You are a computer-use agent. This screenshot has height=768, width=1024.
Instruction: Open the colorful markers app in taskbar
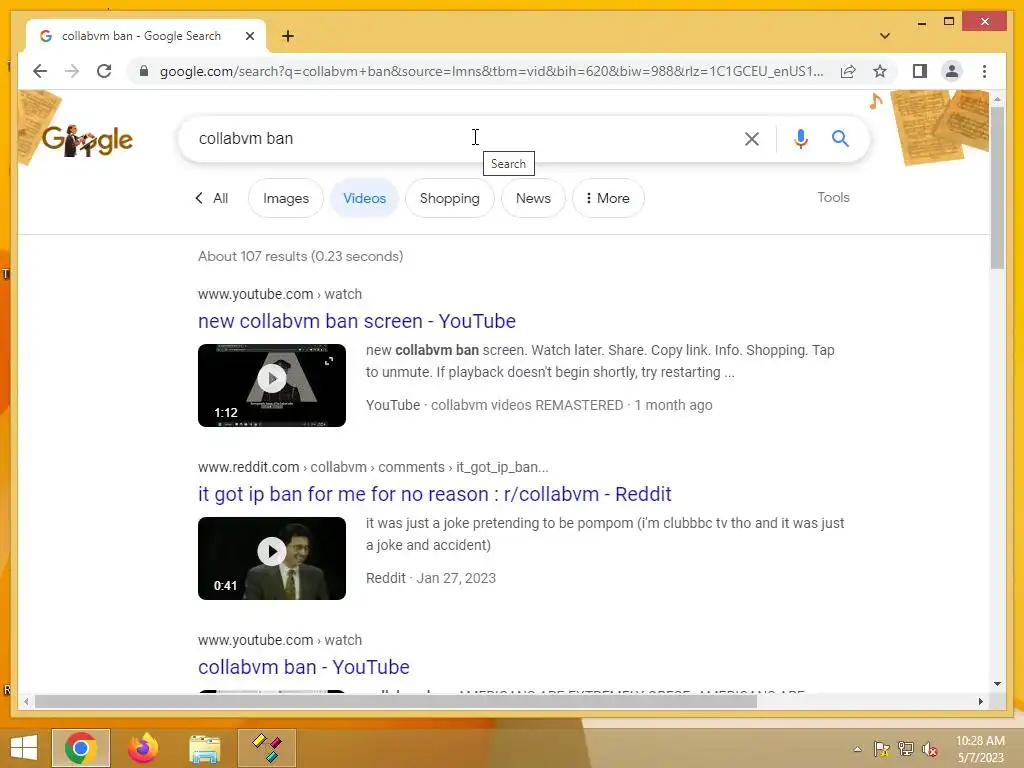coord(266,748)
